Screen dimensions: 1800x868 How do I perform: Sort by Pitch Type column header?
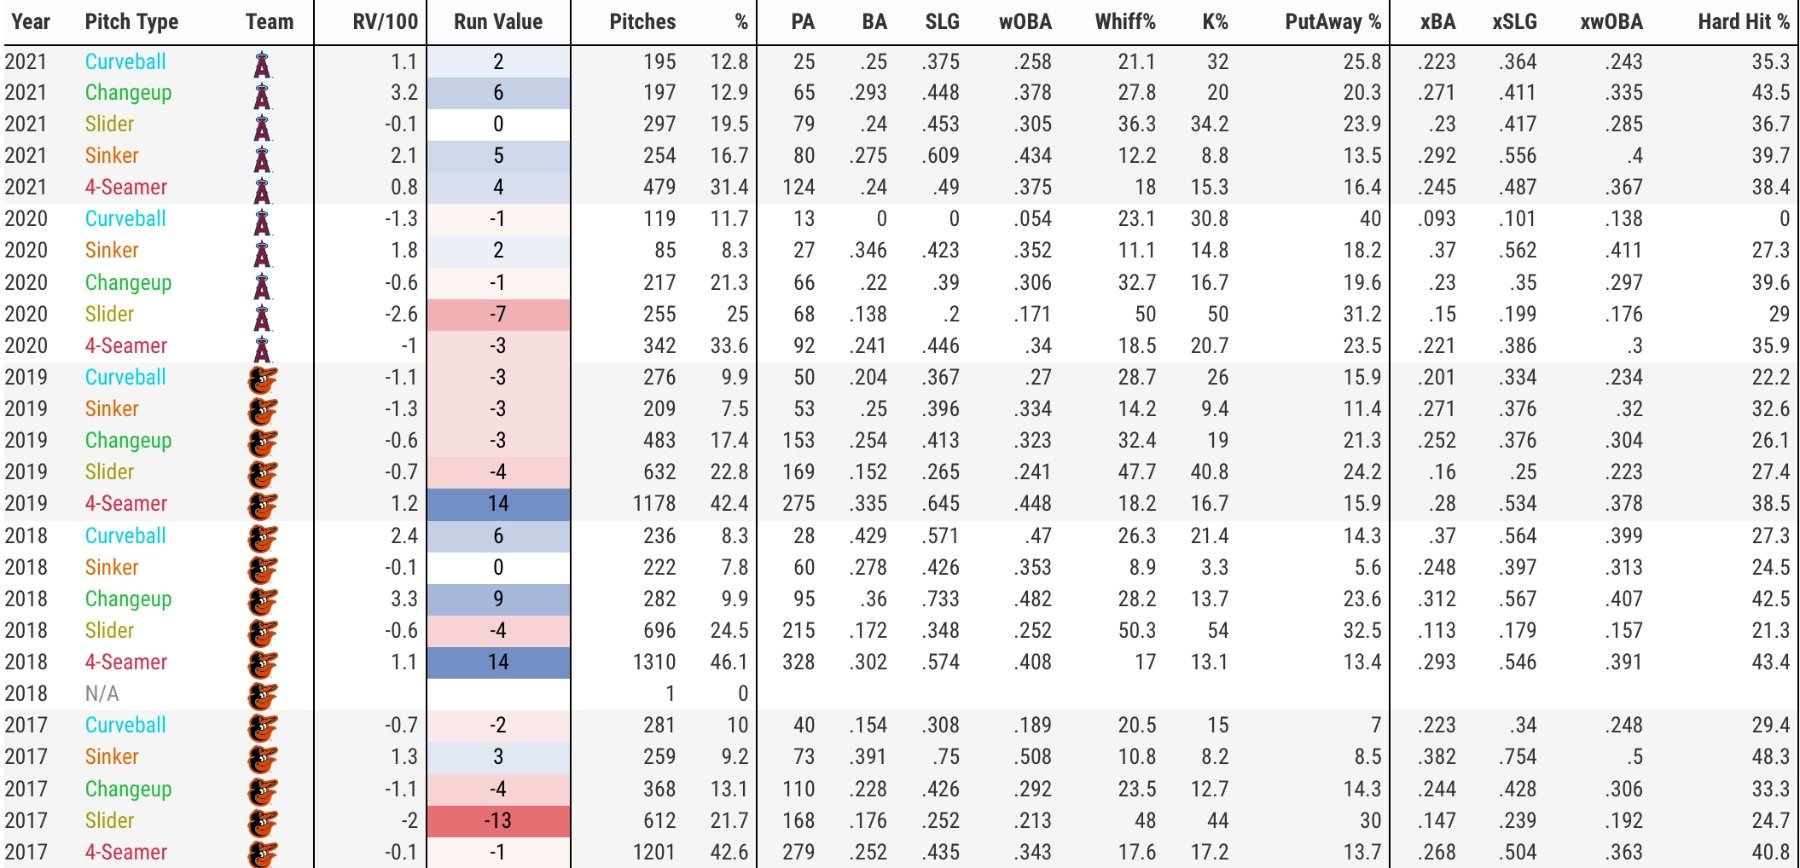[131, 21]
